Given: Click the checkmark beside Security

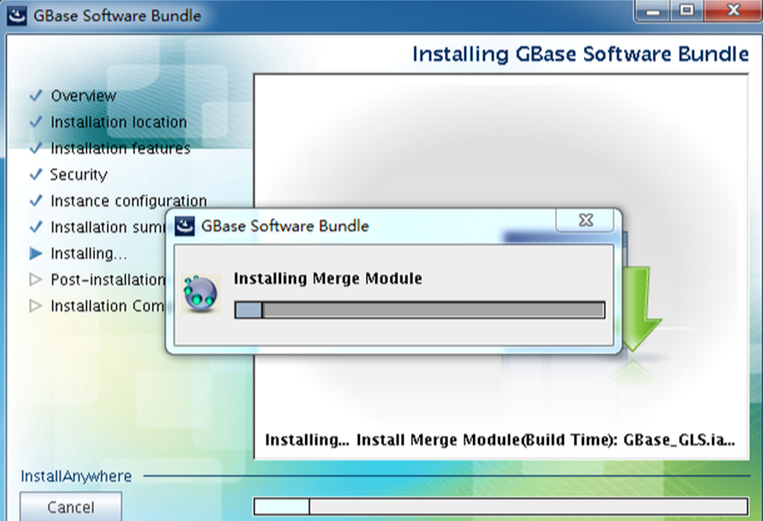Looking at the screenshot, I should 36,174.
